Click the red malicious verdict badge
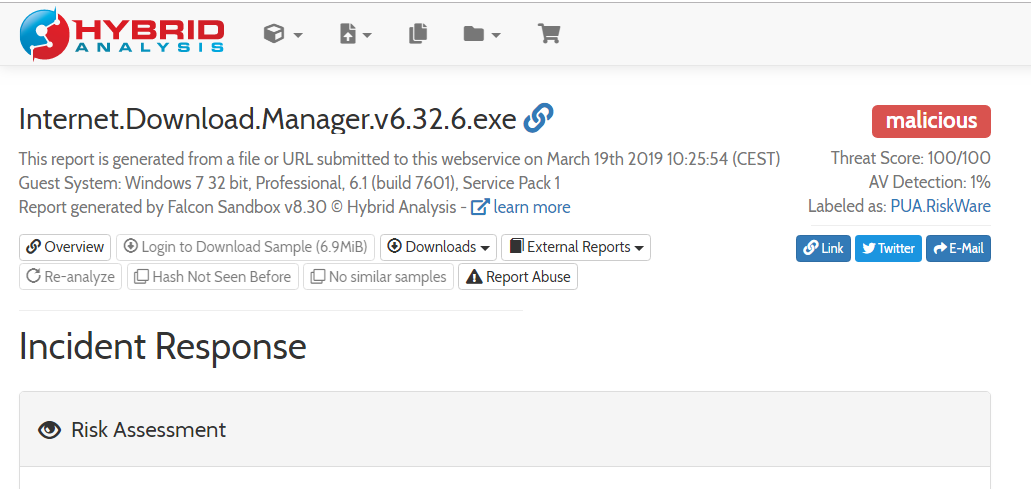Viewport: 1031px width, 489px height. [931, 121]
